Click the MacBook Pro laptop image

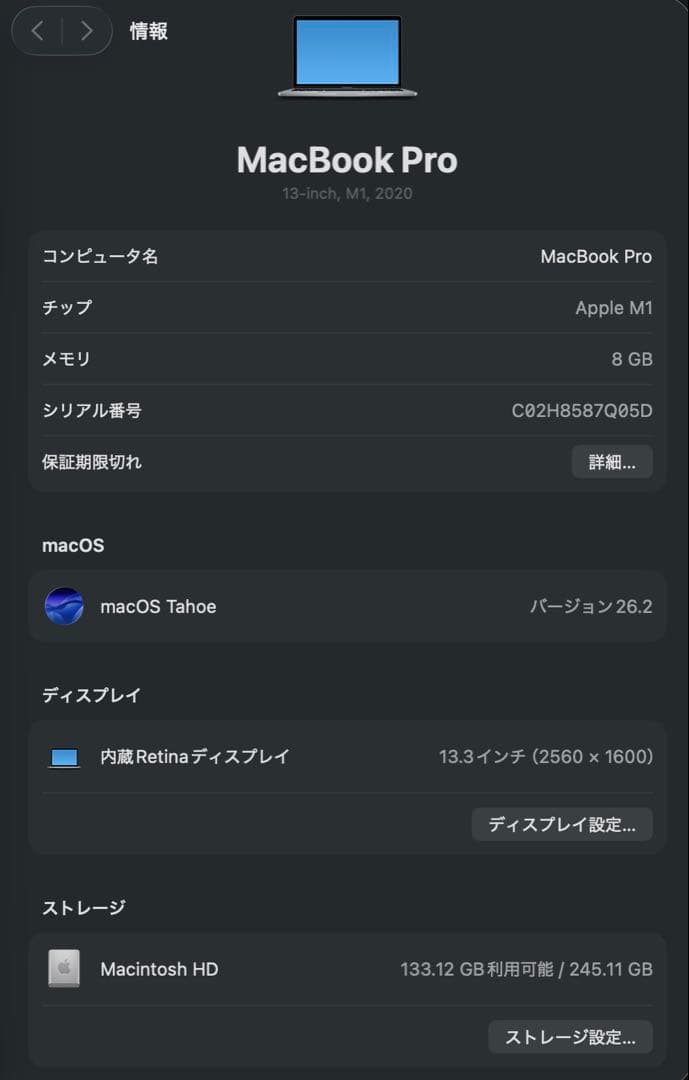347,55
